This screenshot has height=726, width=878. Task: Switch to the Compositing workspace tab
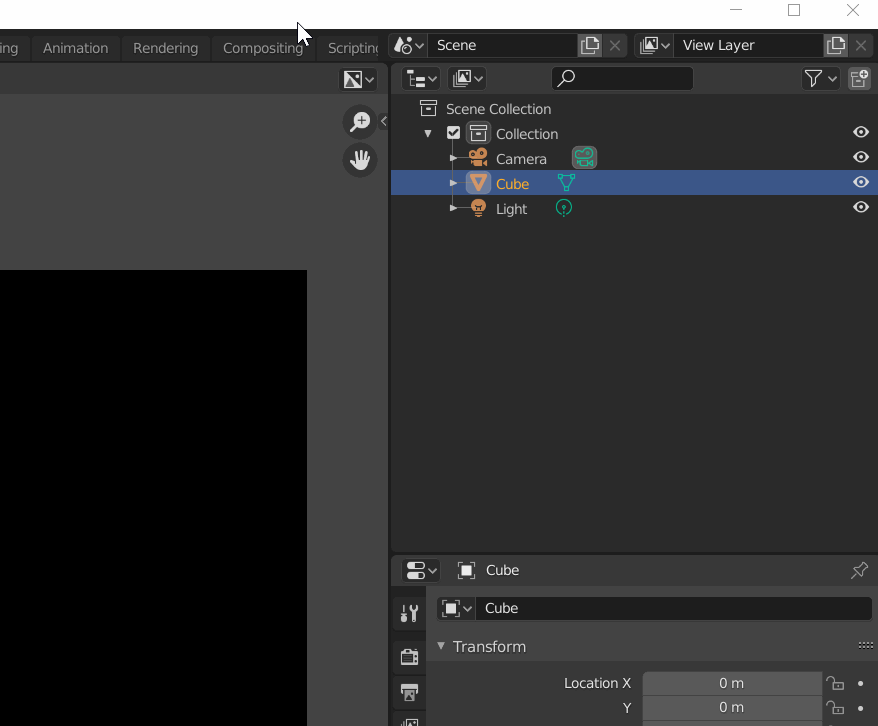click(x=263, y=47)
